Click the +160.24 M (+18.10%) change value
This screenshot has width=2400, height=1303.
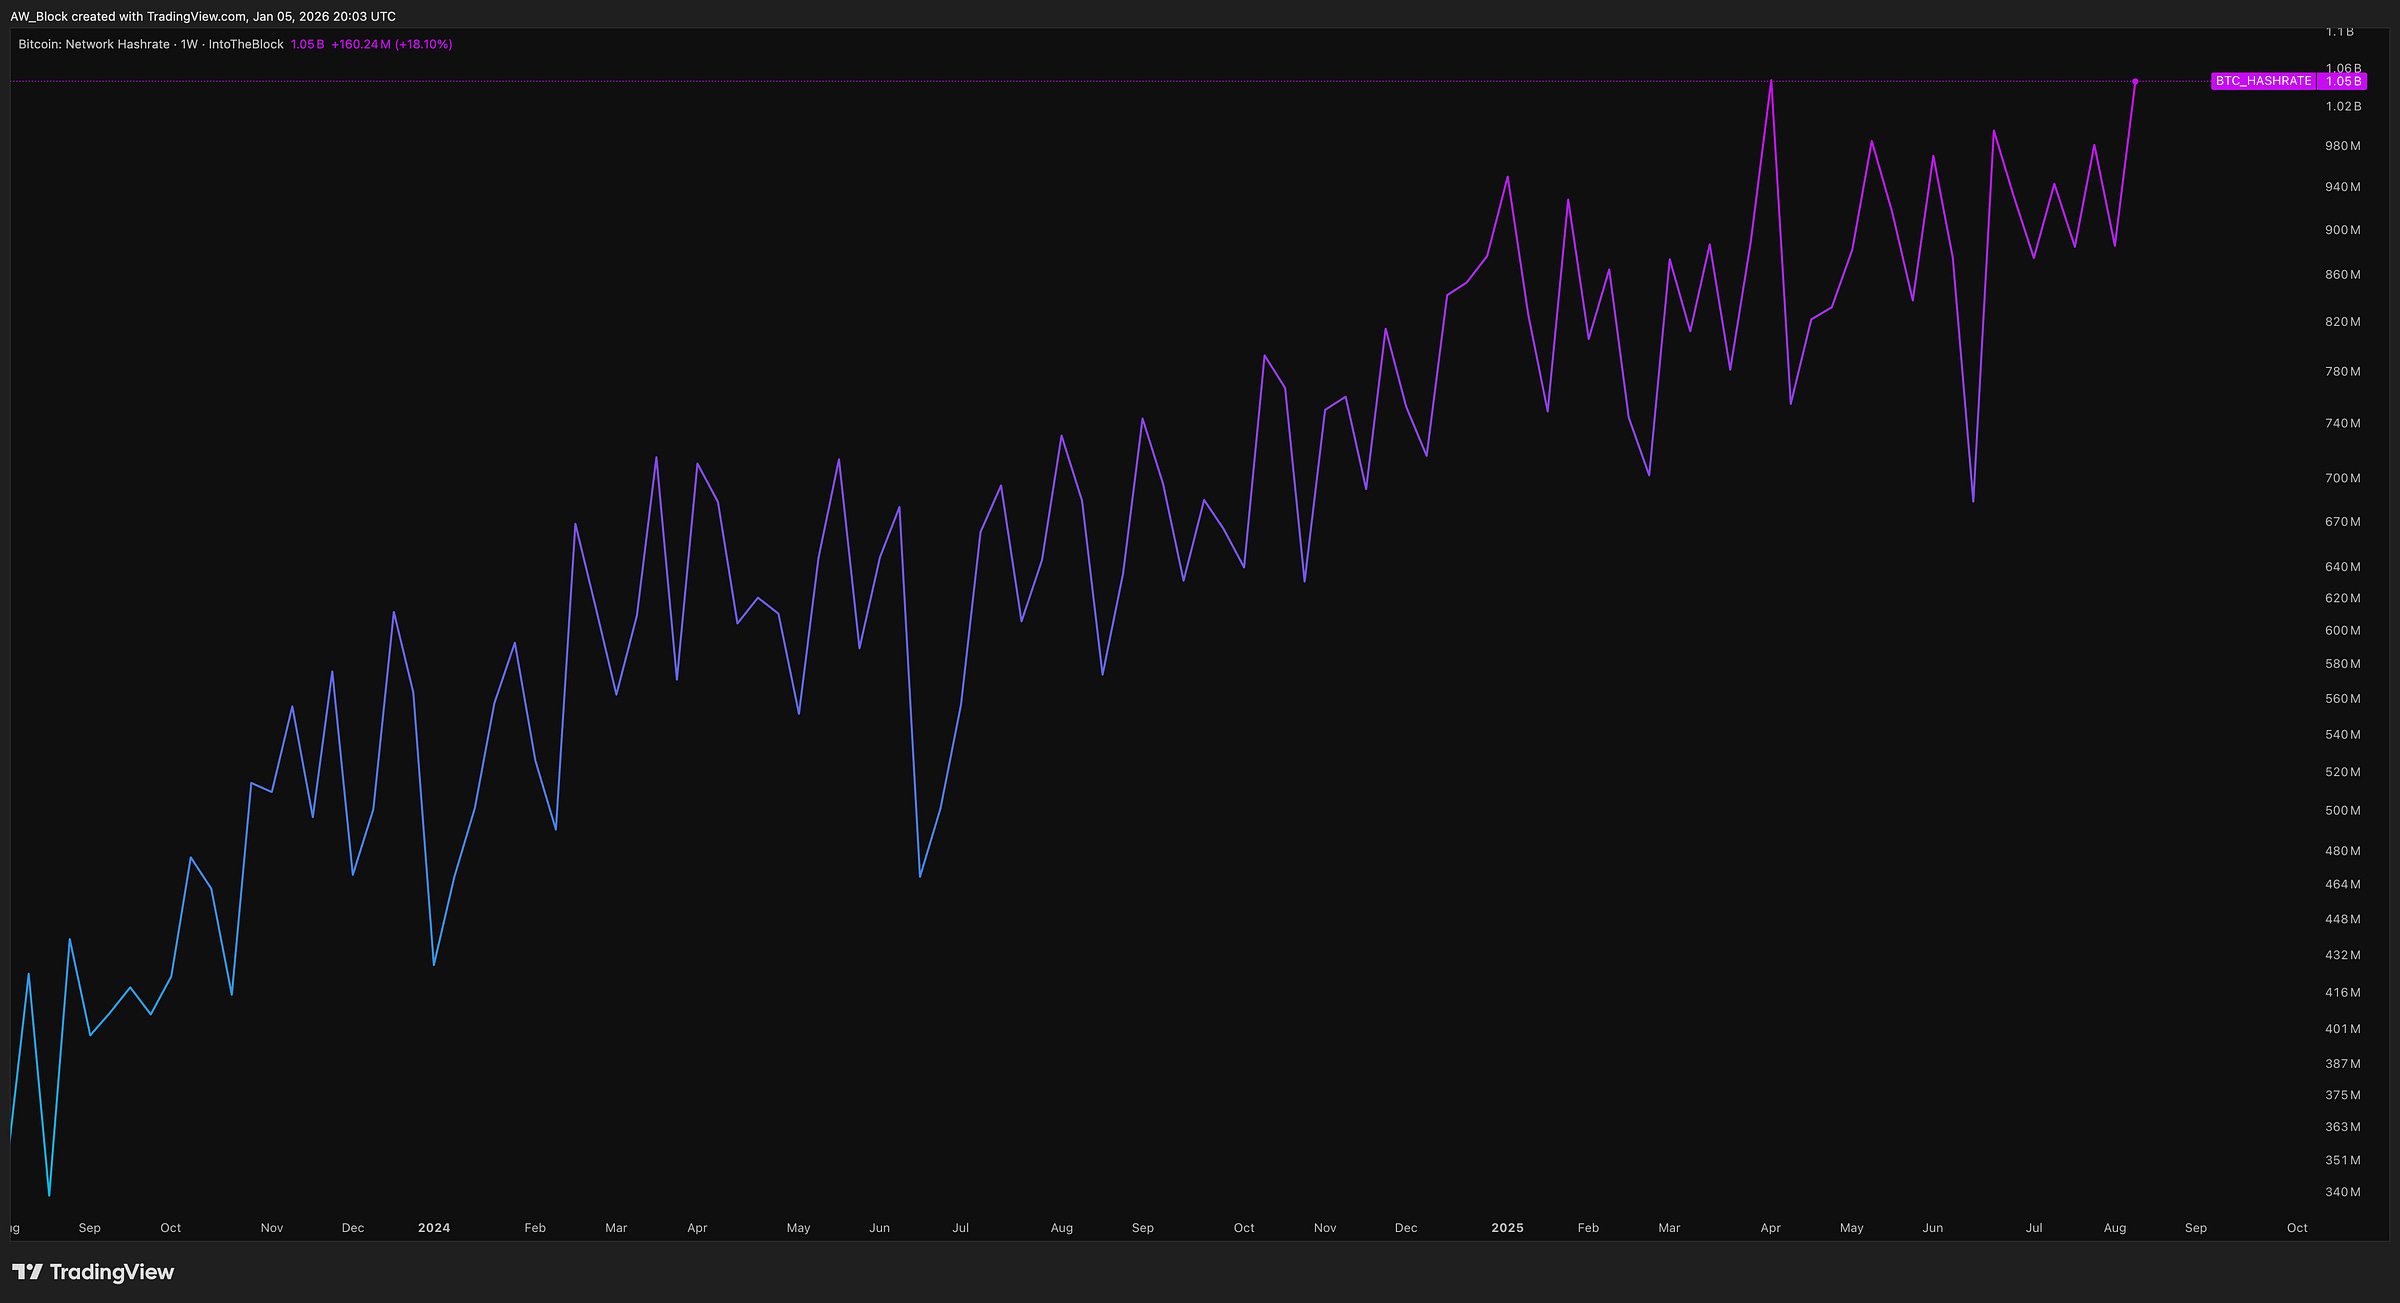click(392, 44)
